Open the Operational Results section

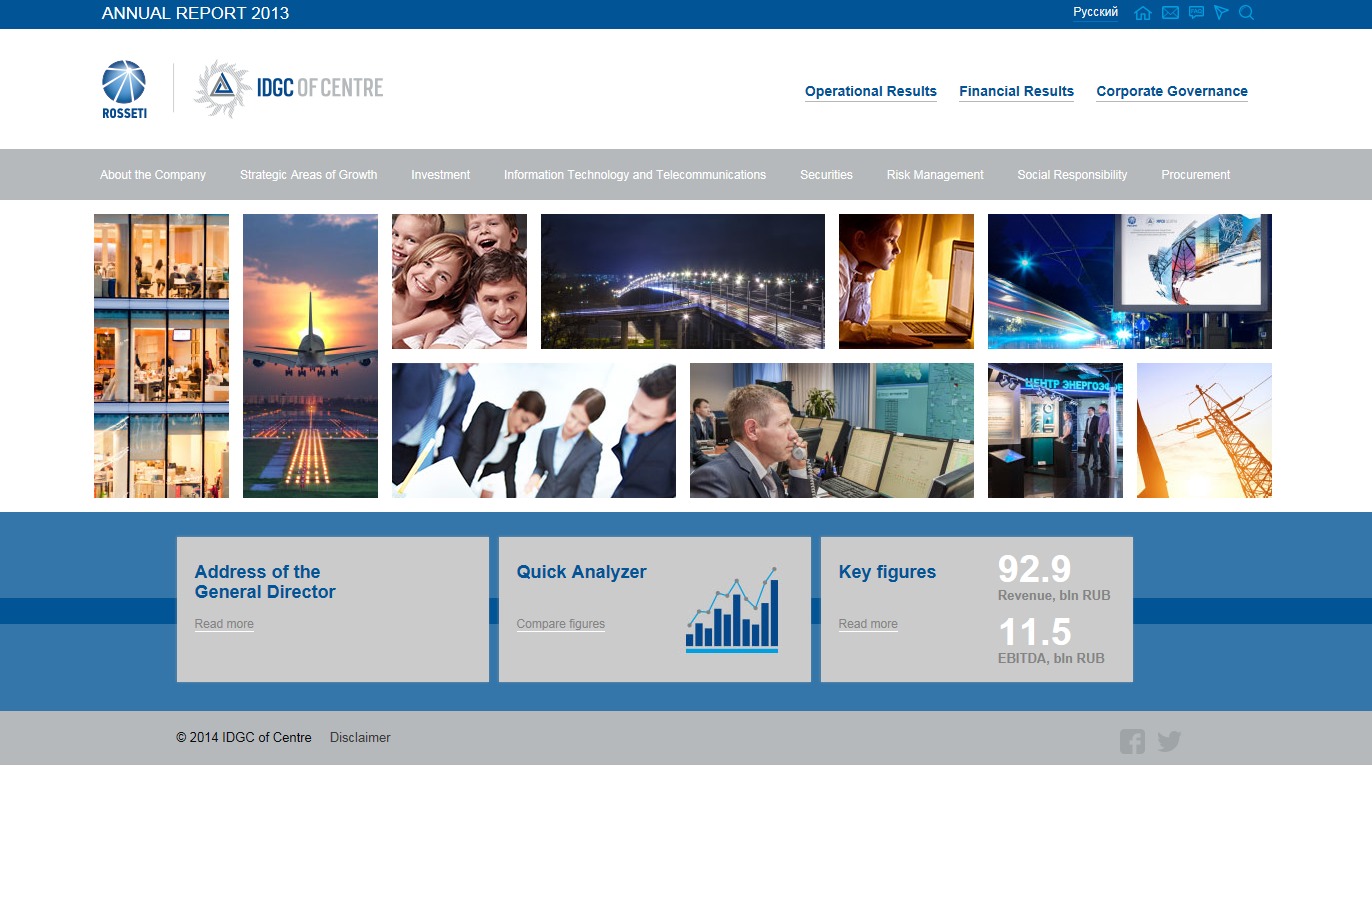[870, 91]
